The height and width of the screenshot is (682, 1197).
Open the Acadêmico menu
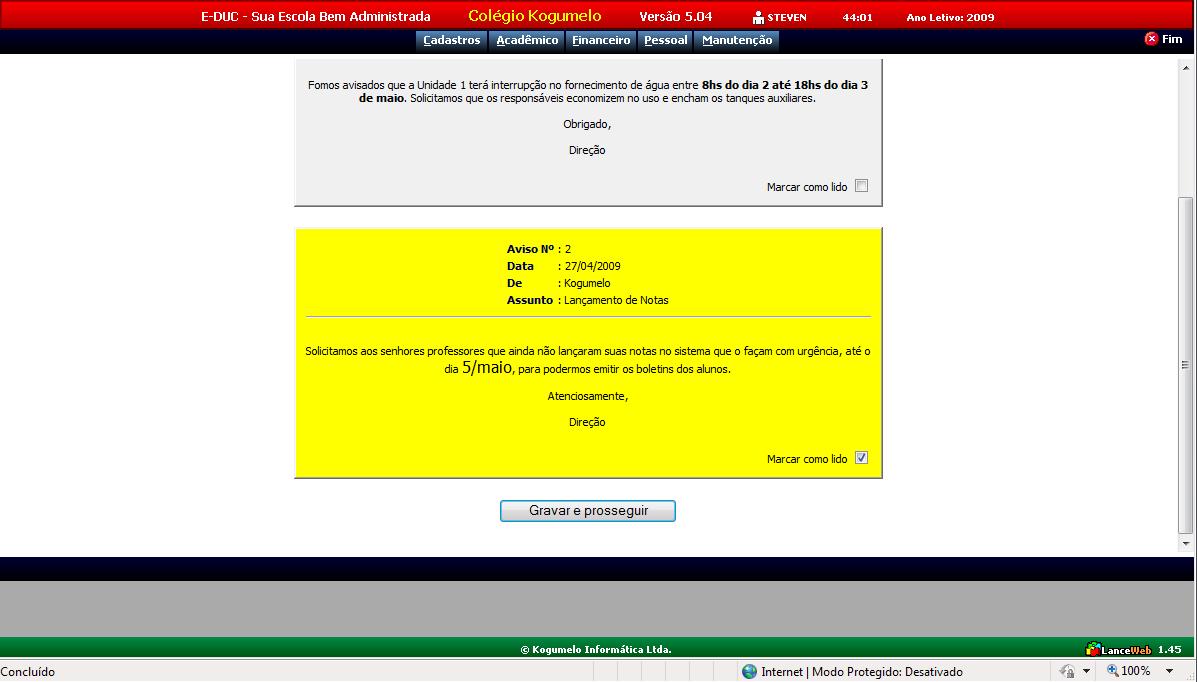(527, 40)
